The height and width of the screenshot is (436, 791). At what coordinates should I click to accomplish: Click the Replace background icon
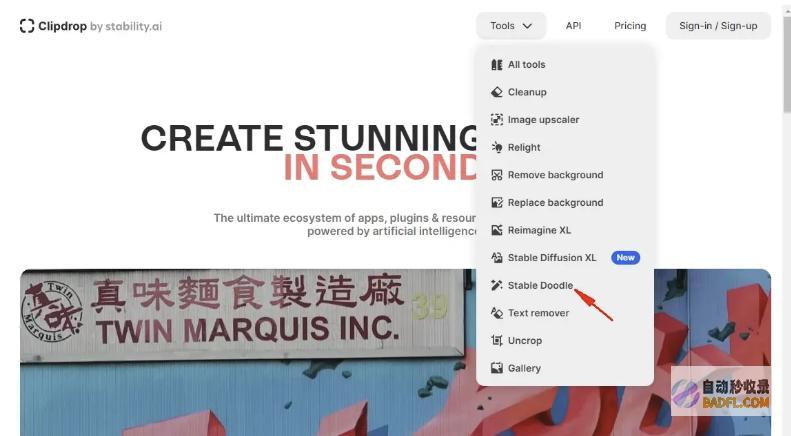coord(497,202)
